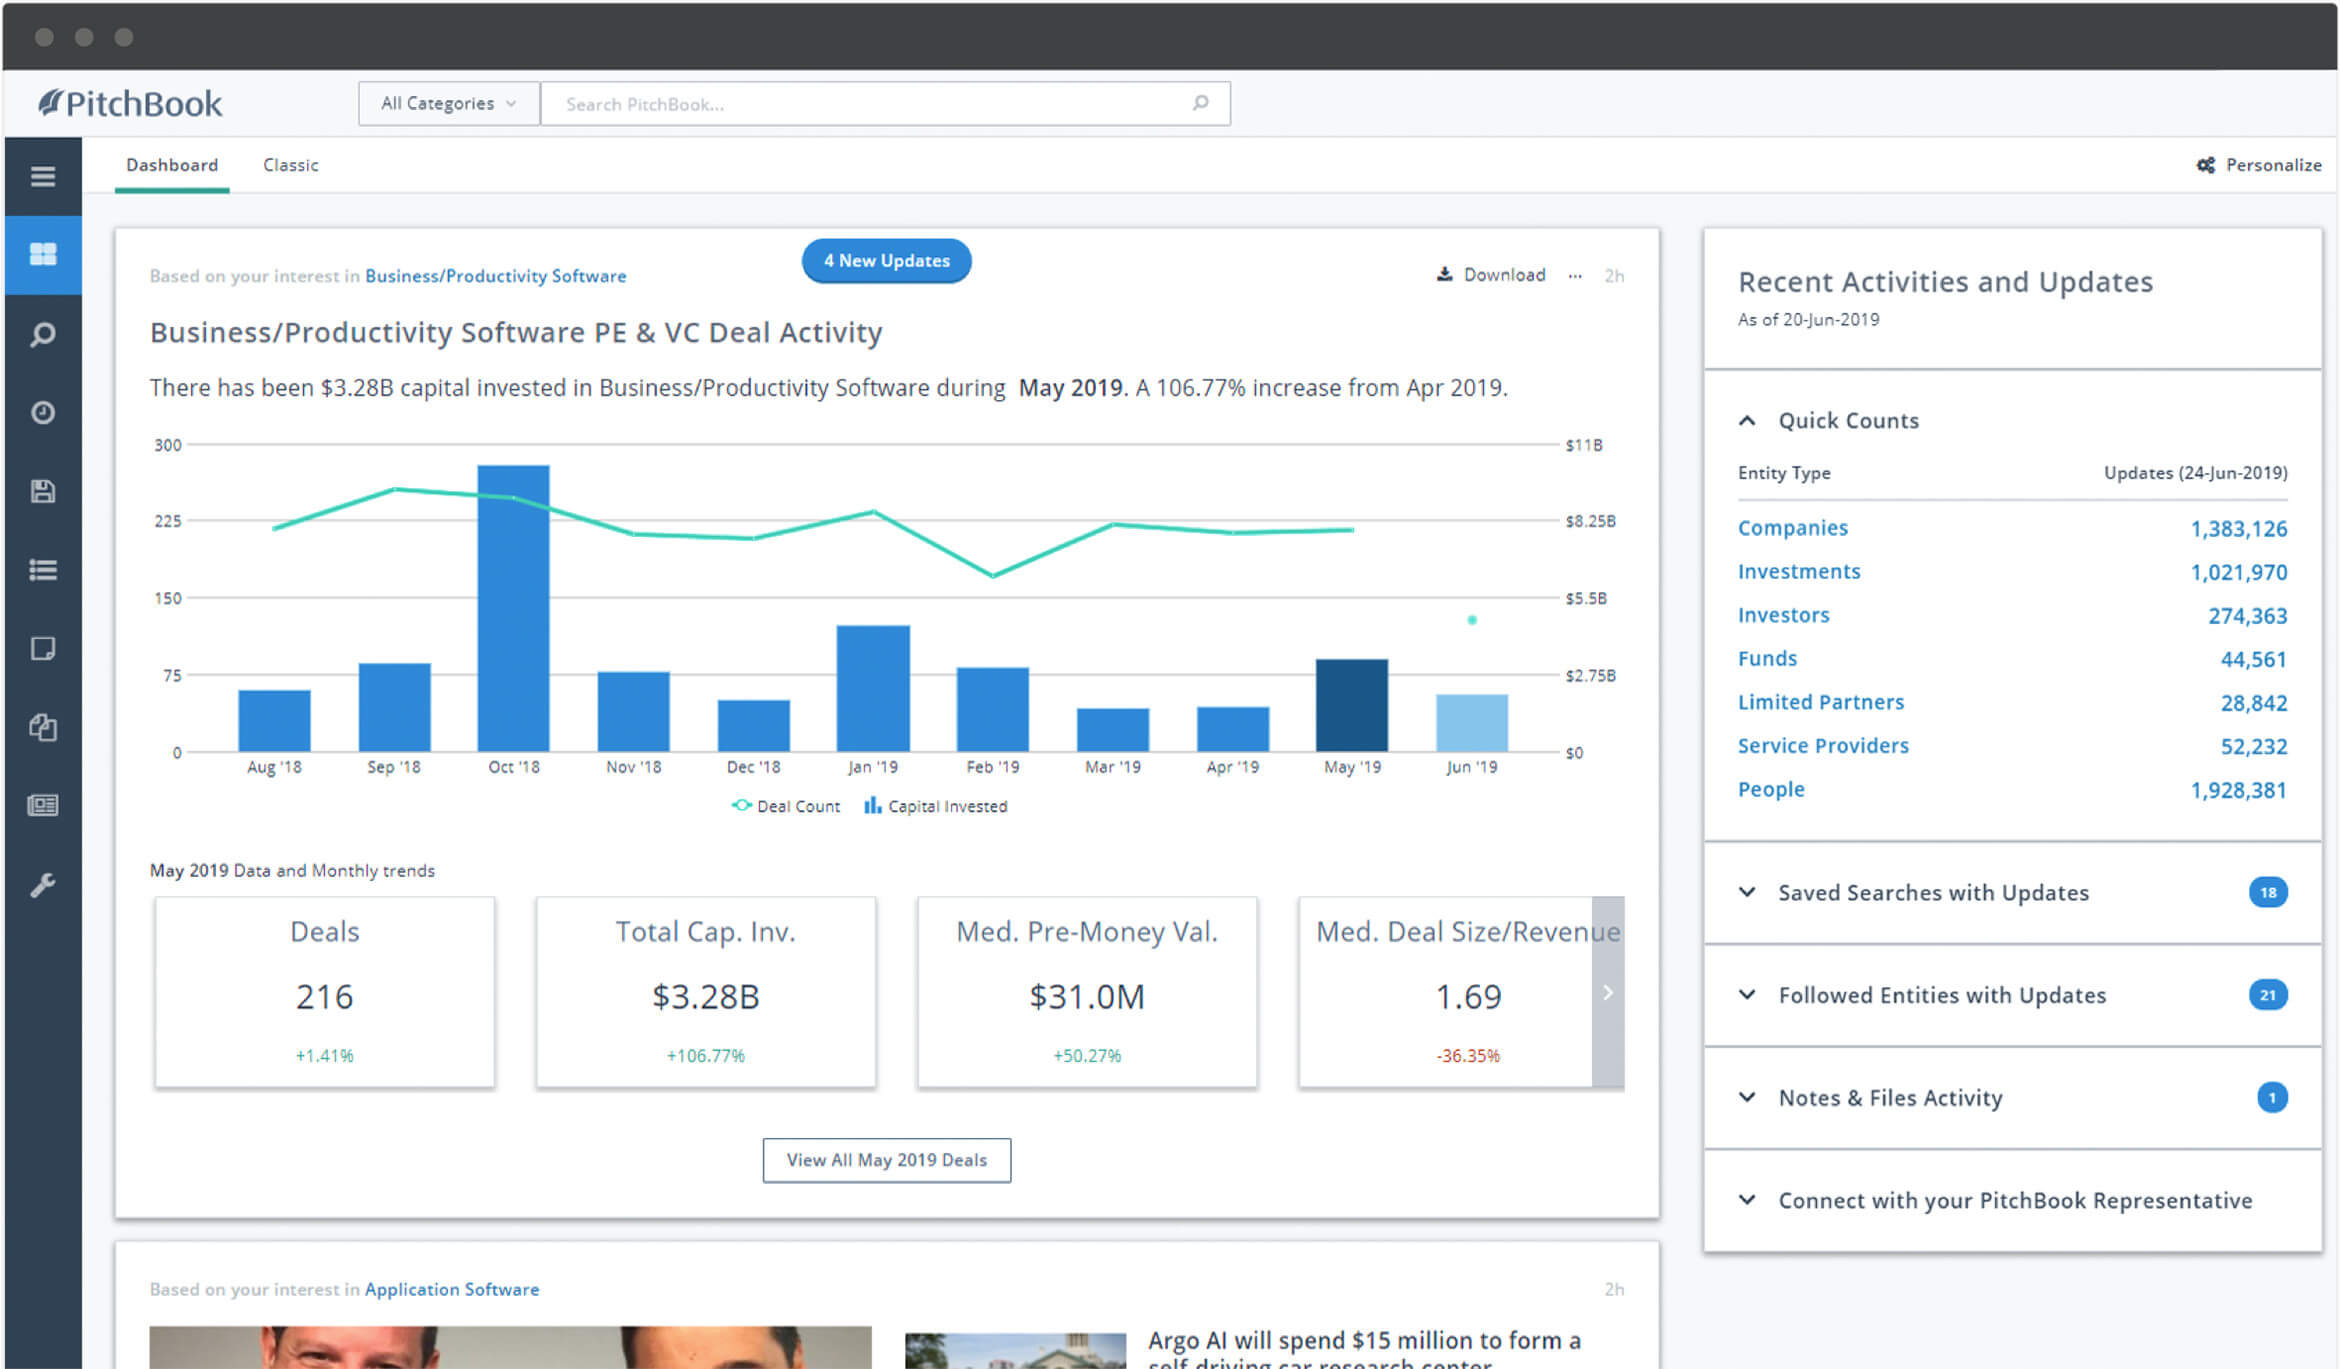Screen dimensions: 2340x1369
Task: Toggle Capital Invested legend item
Action: coord(936,806)
